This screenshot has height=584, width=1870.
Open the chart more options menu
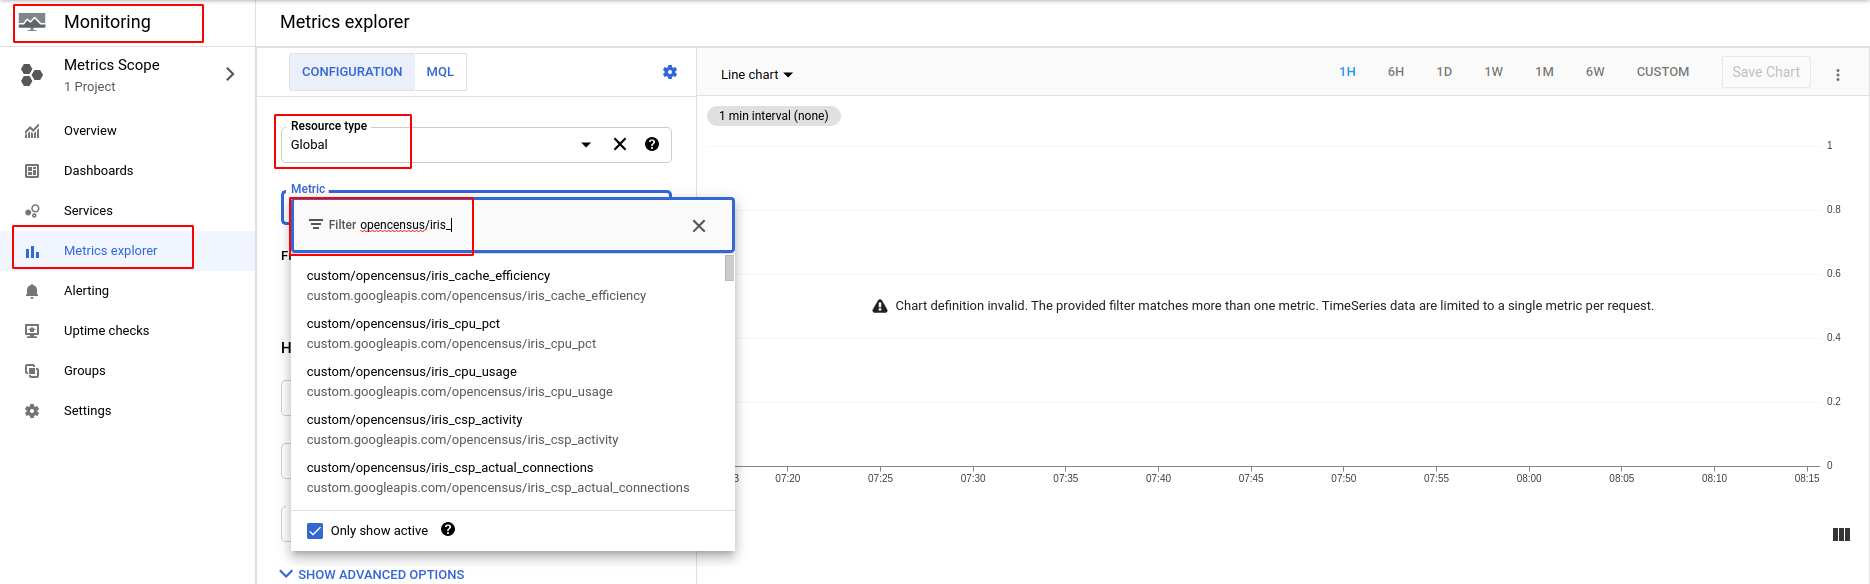[x=1838, y=74]
